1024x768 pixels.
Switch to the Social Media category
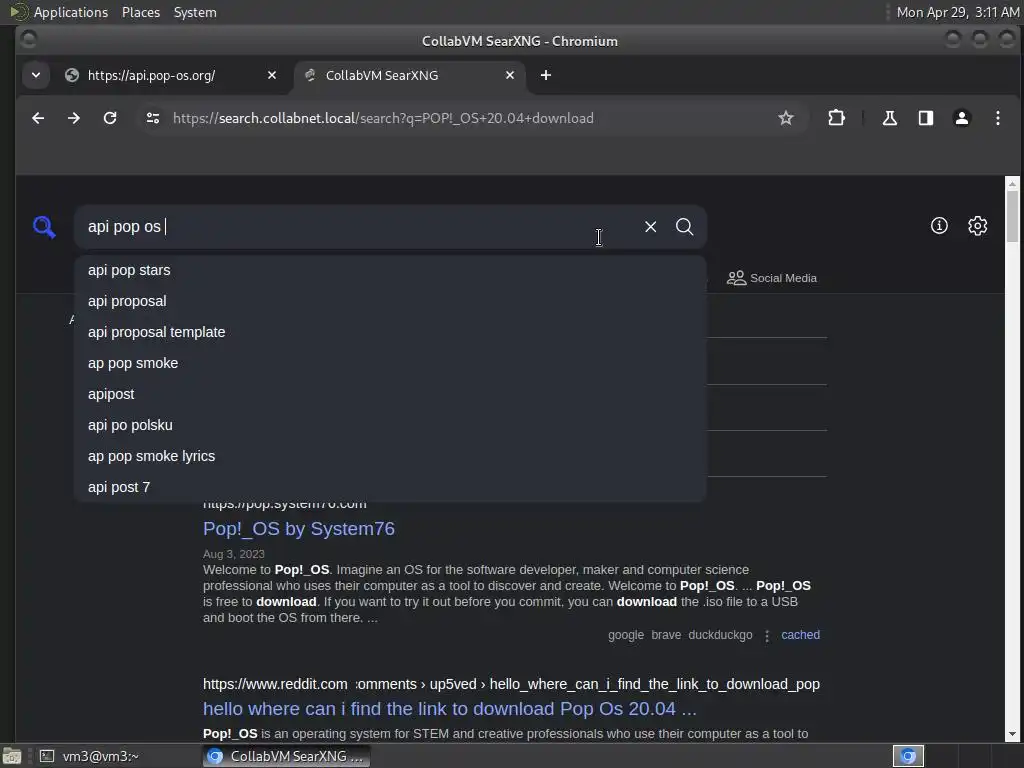pyautogui.click(x=772, y=278)
